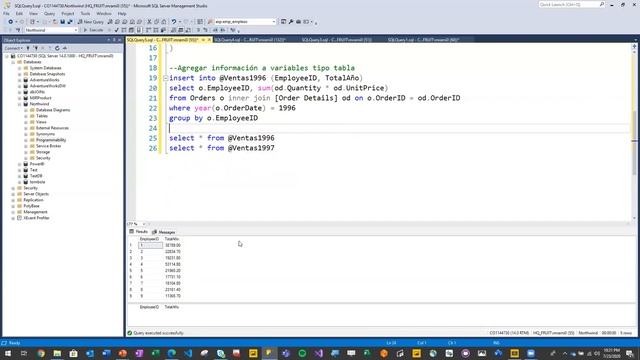640x360 pixels.
Task: Click the Undo icon in toolbar
Action: [x=174, y=22]
